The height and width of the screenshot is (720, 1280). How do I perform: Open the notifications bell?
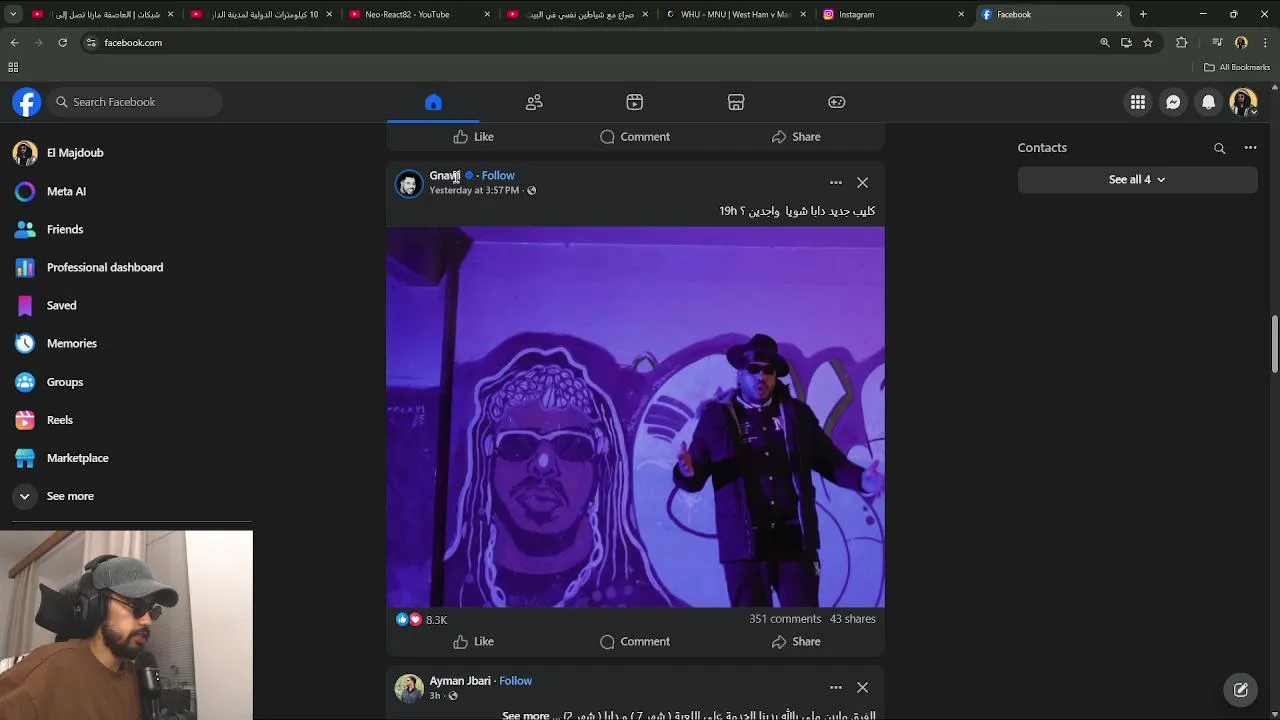(x=1208, y=102)
